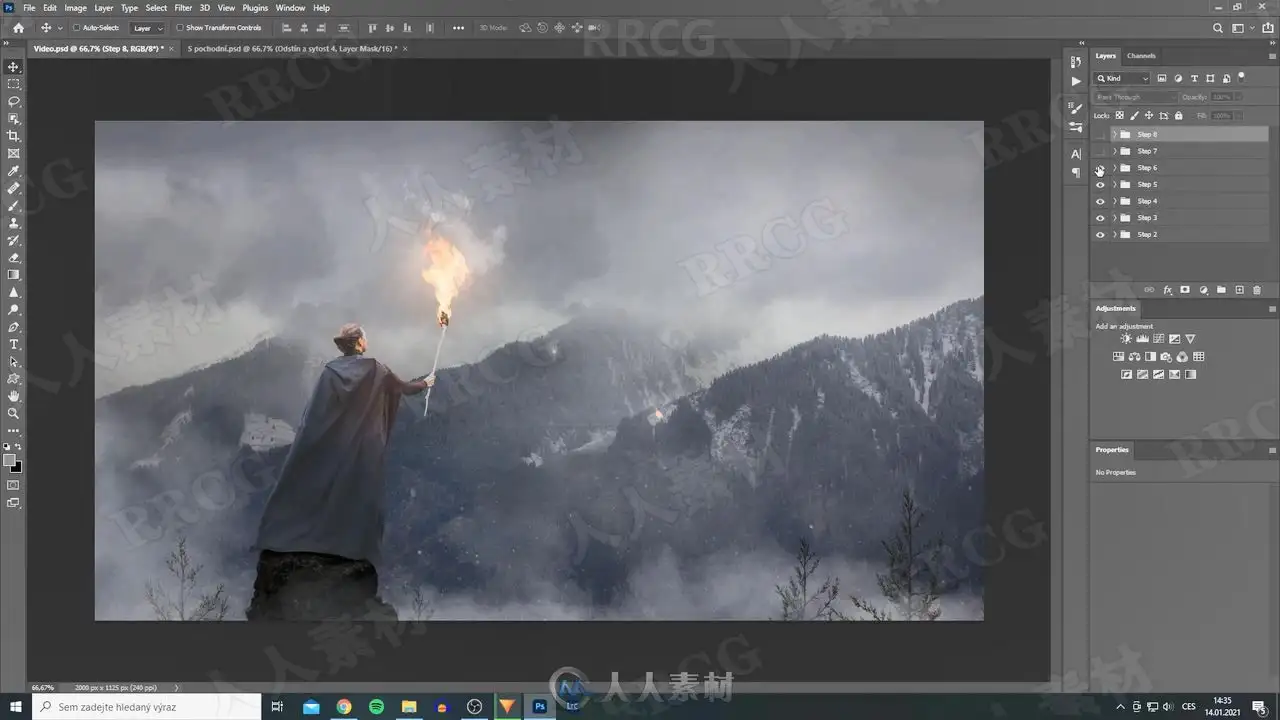Click the foreground color swatch

10,461
